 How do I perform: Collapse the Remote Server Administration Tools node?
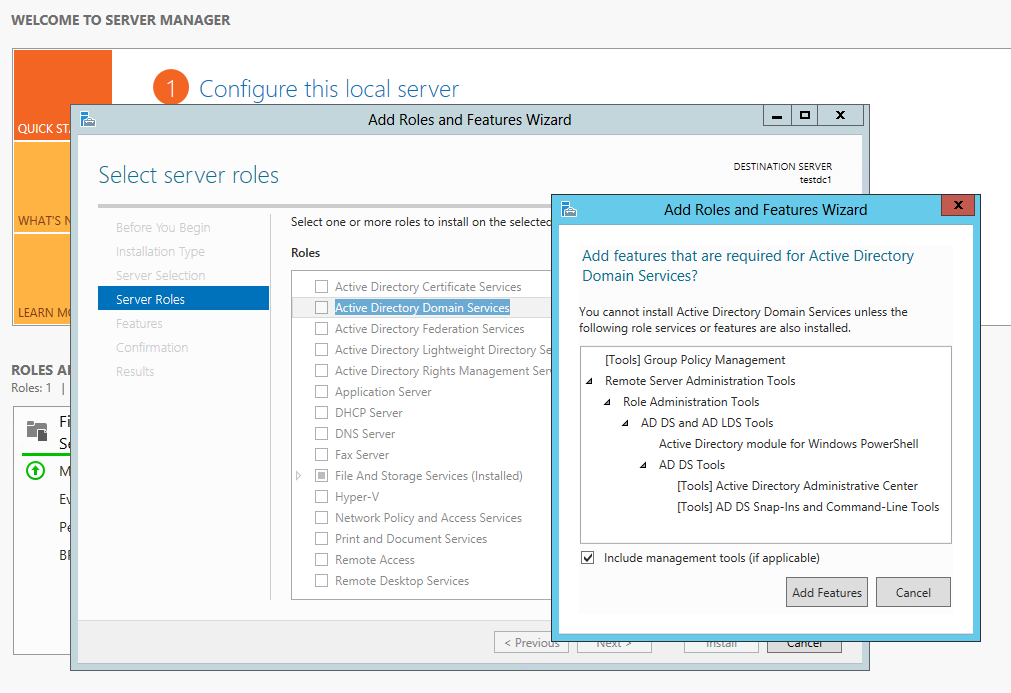tap(589, 381)
